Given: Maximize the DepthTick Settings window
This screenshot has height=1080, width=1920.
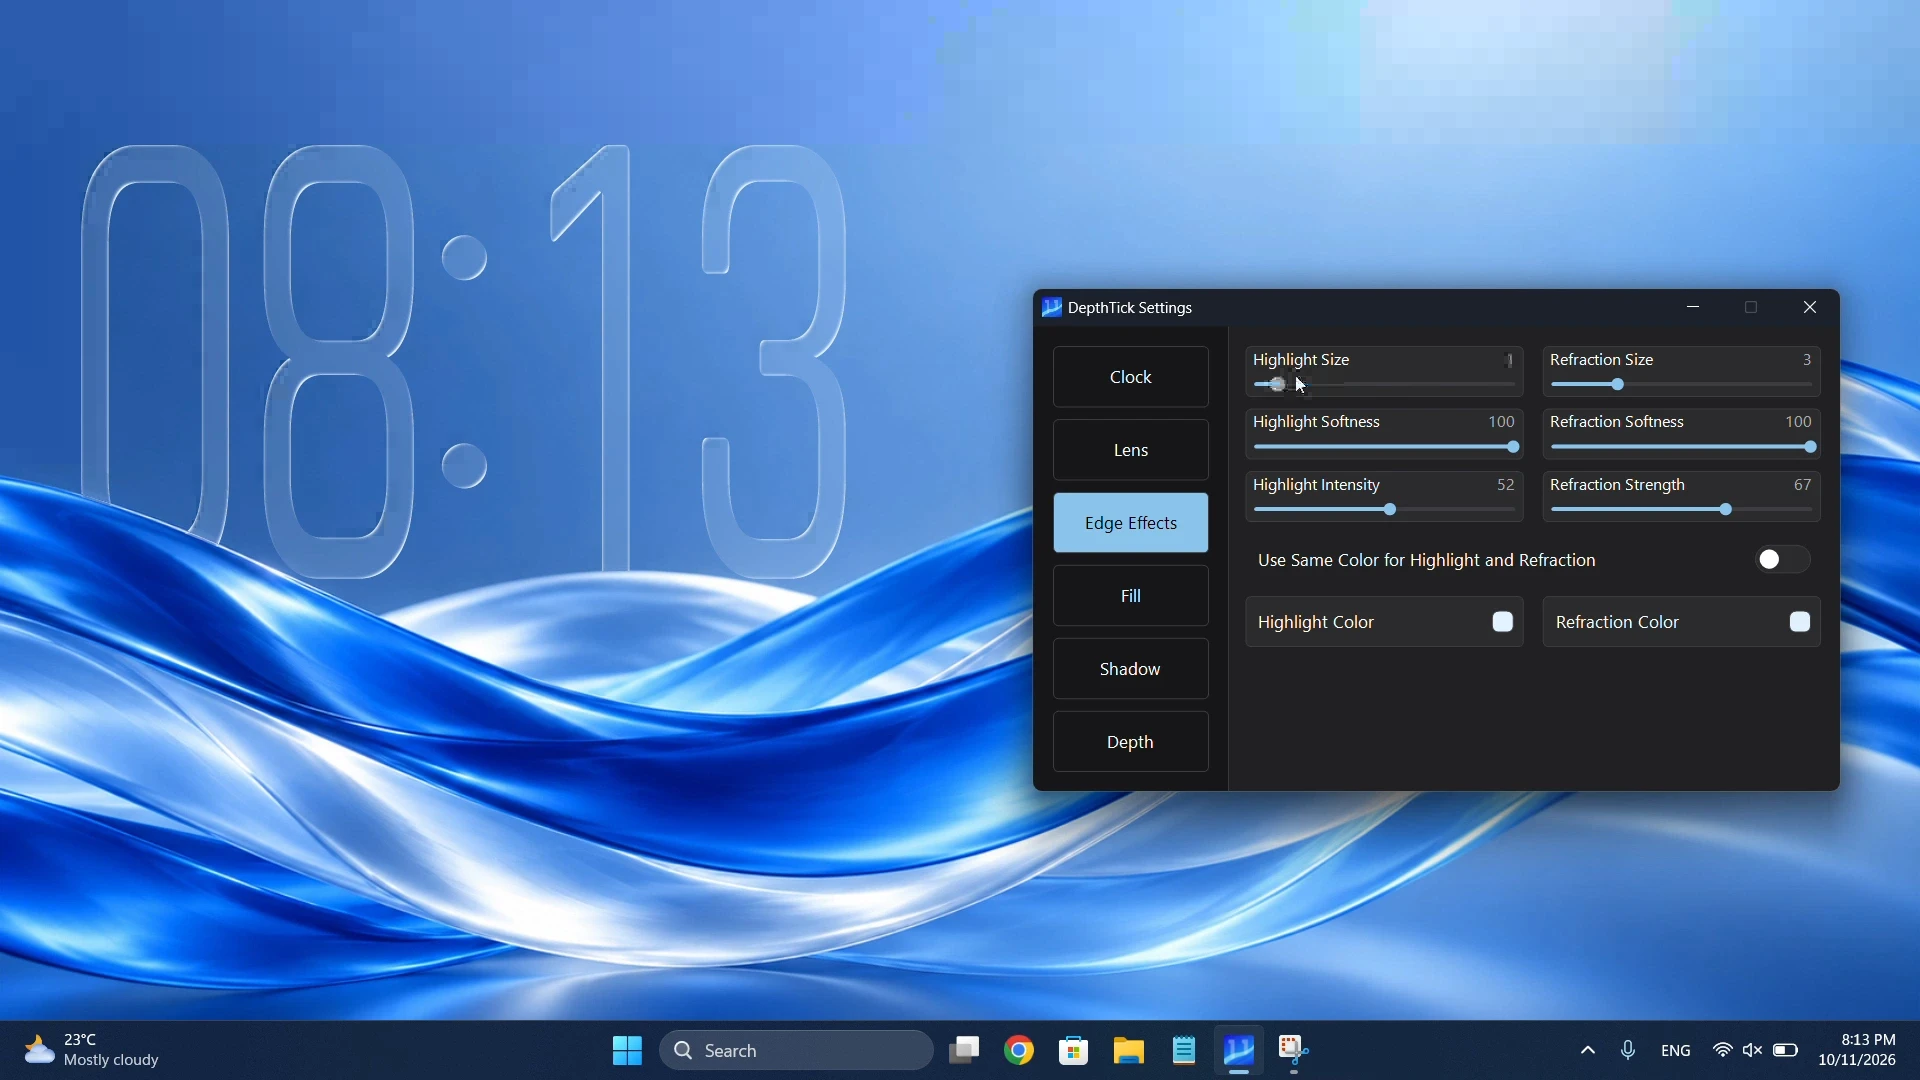Looking at the screenshot, I should (x=1752, y=308).
